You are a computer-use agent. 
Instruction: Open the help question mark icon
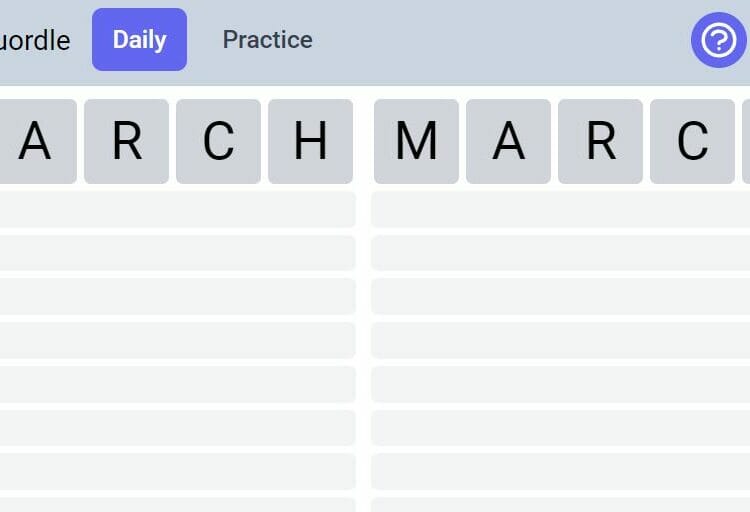coord(718,40)
